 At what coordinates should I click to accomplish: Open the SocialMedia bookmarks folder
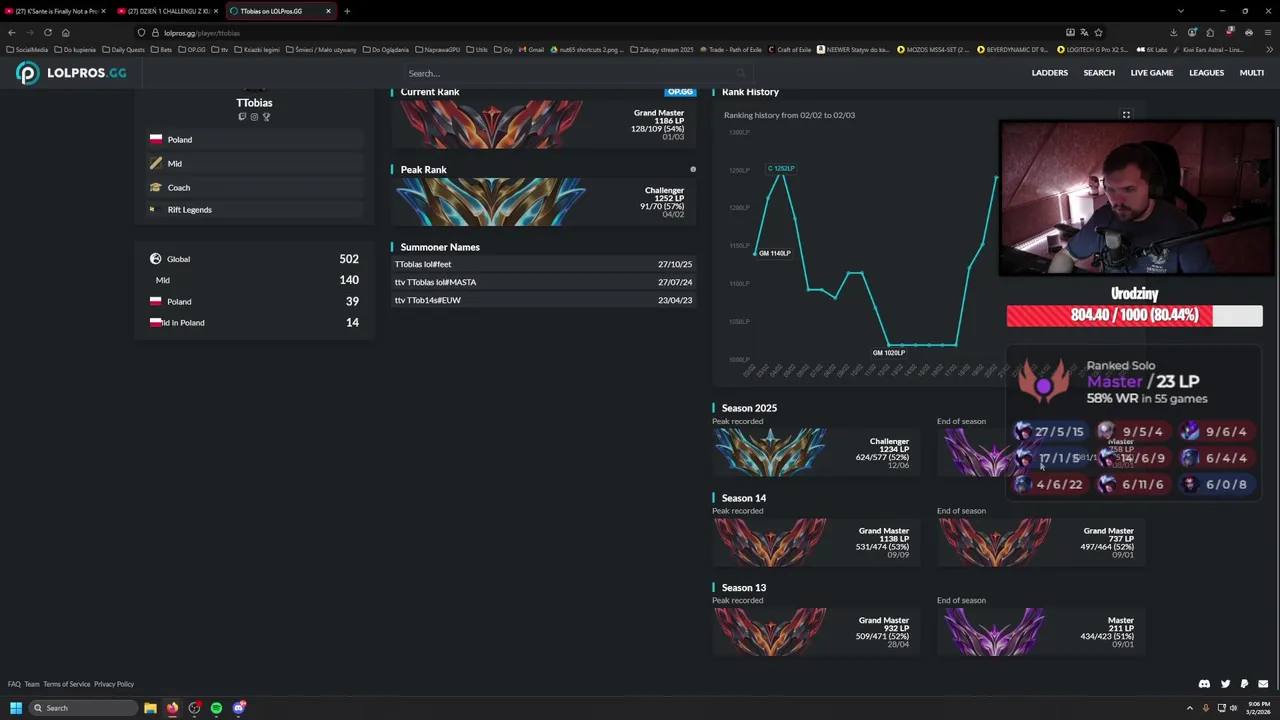pyautogui.click(x=26, y=49)
